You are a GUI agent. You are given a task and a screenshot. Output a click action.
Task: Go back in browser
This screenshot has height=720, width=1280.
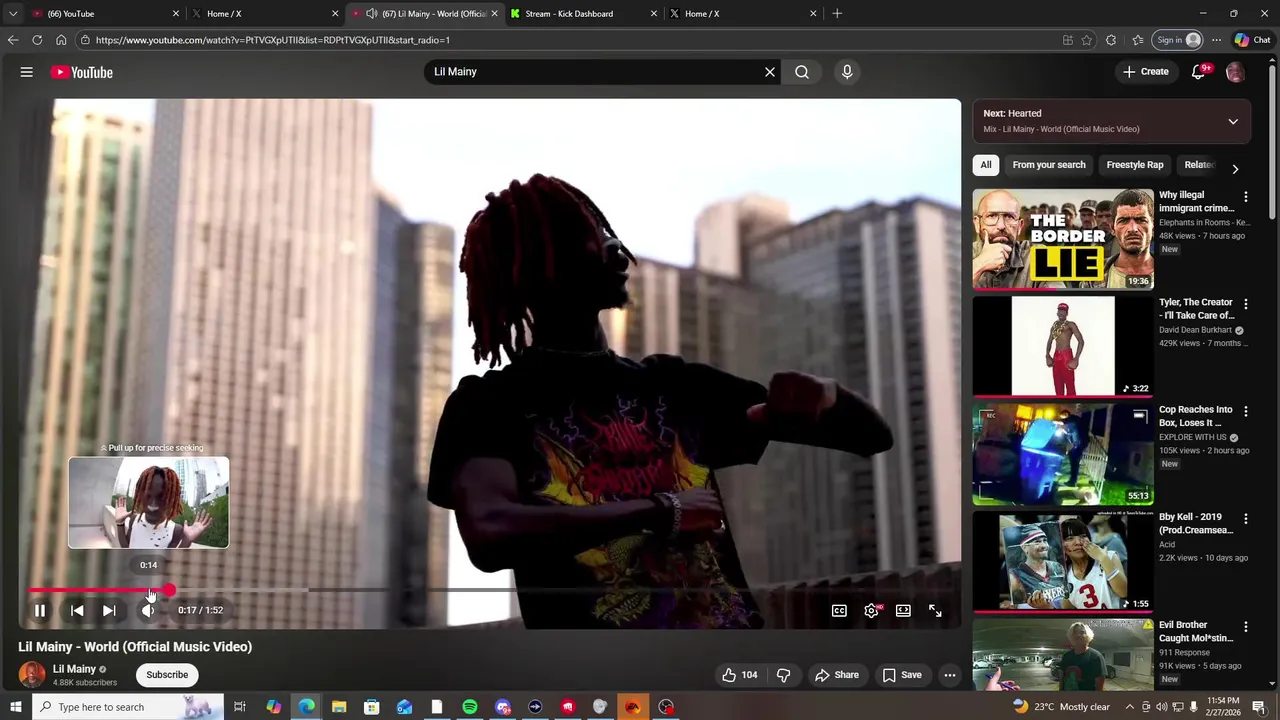[x=13, y=40]
